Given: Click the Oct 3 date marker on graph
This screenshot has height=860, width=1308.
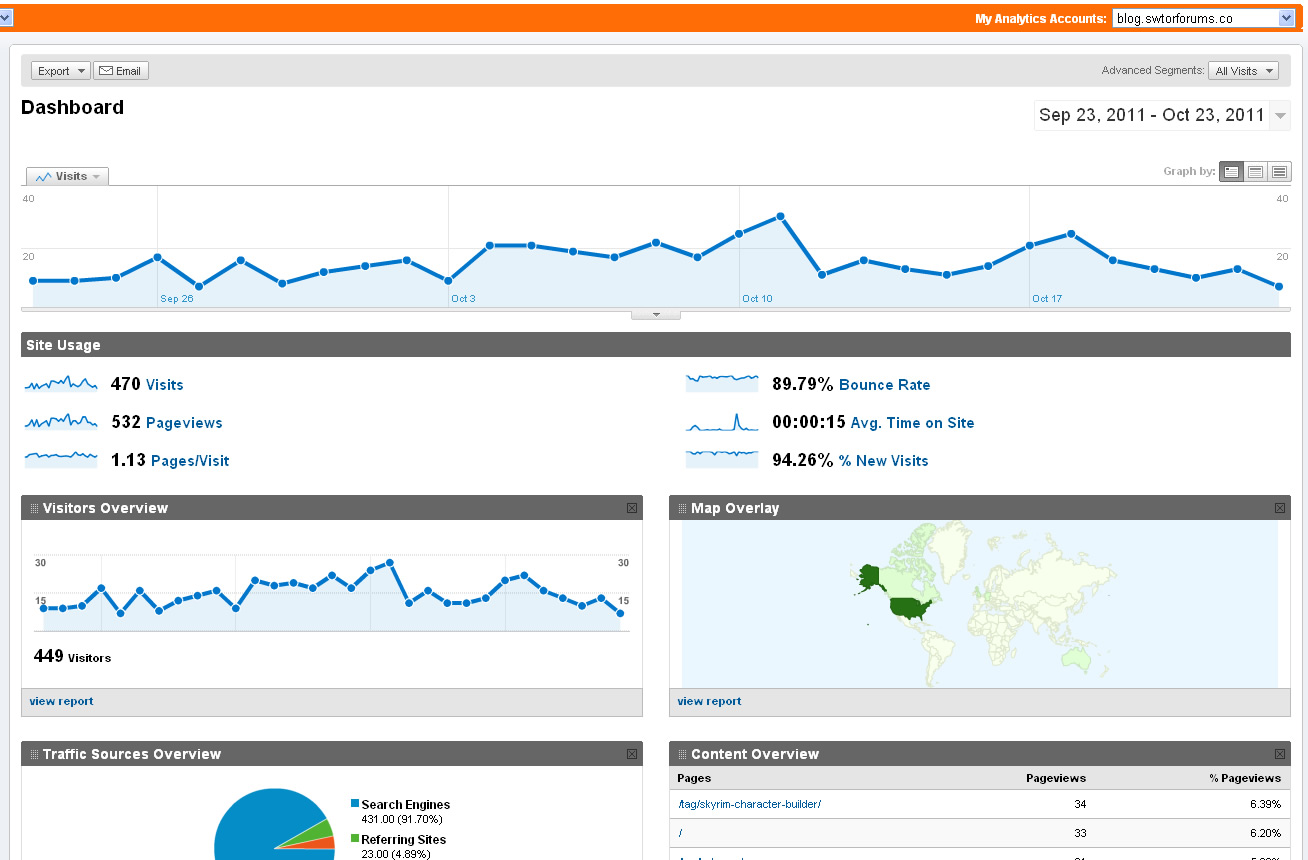Looking at the screenshot, I should (x=463, y=299).
